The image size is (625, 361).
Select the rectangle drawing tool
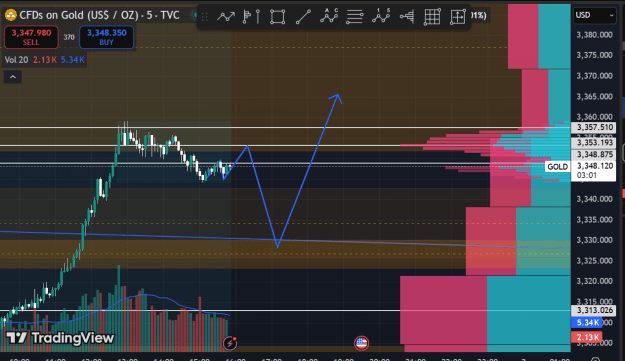pos(277,17)
